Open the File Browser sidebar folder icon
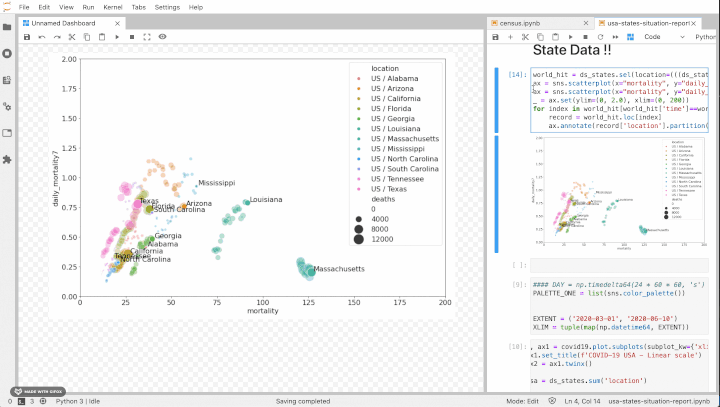Image resolution: width=720 pixels, height=407 pixels. pyautogui.click(x=7, y=27)
